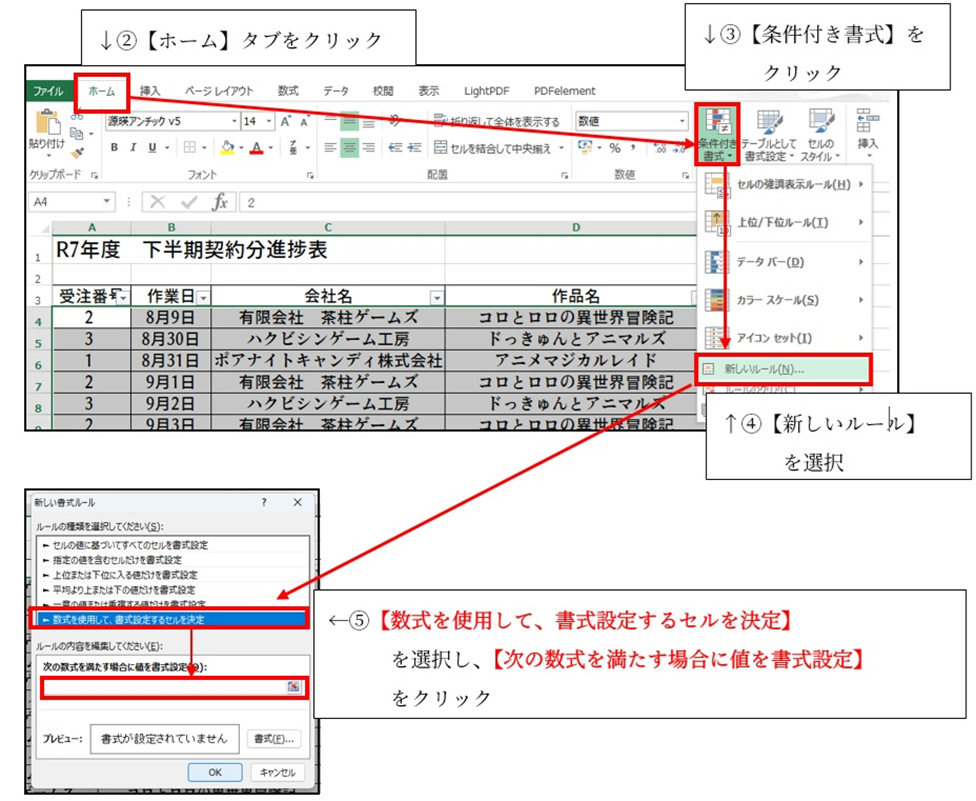Open the セルのスタイル cell styles icon

coord(820,125)
